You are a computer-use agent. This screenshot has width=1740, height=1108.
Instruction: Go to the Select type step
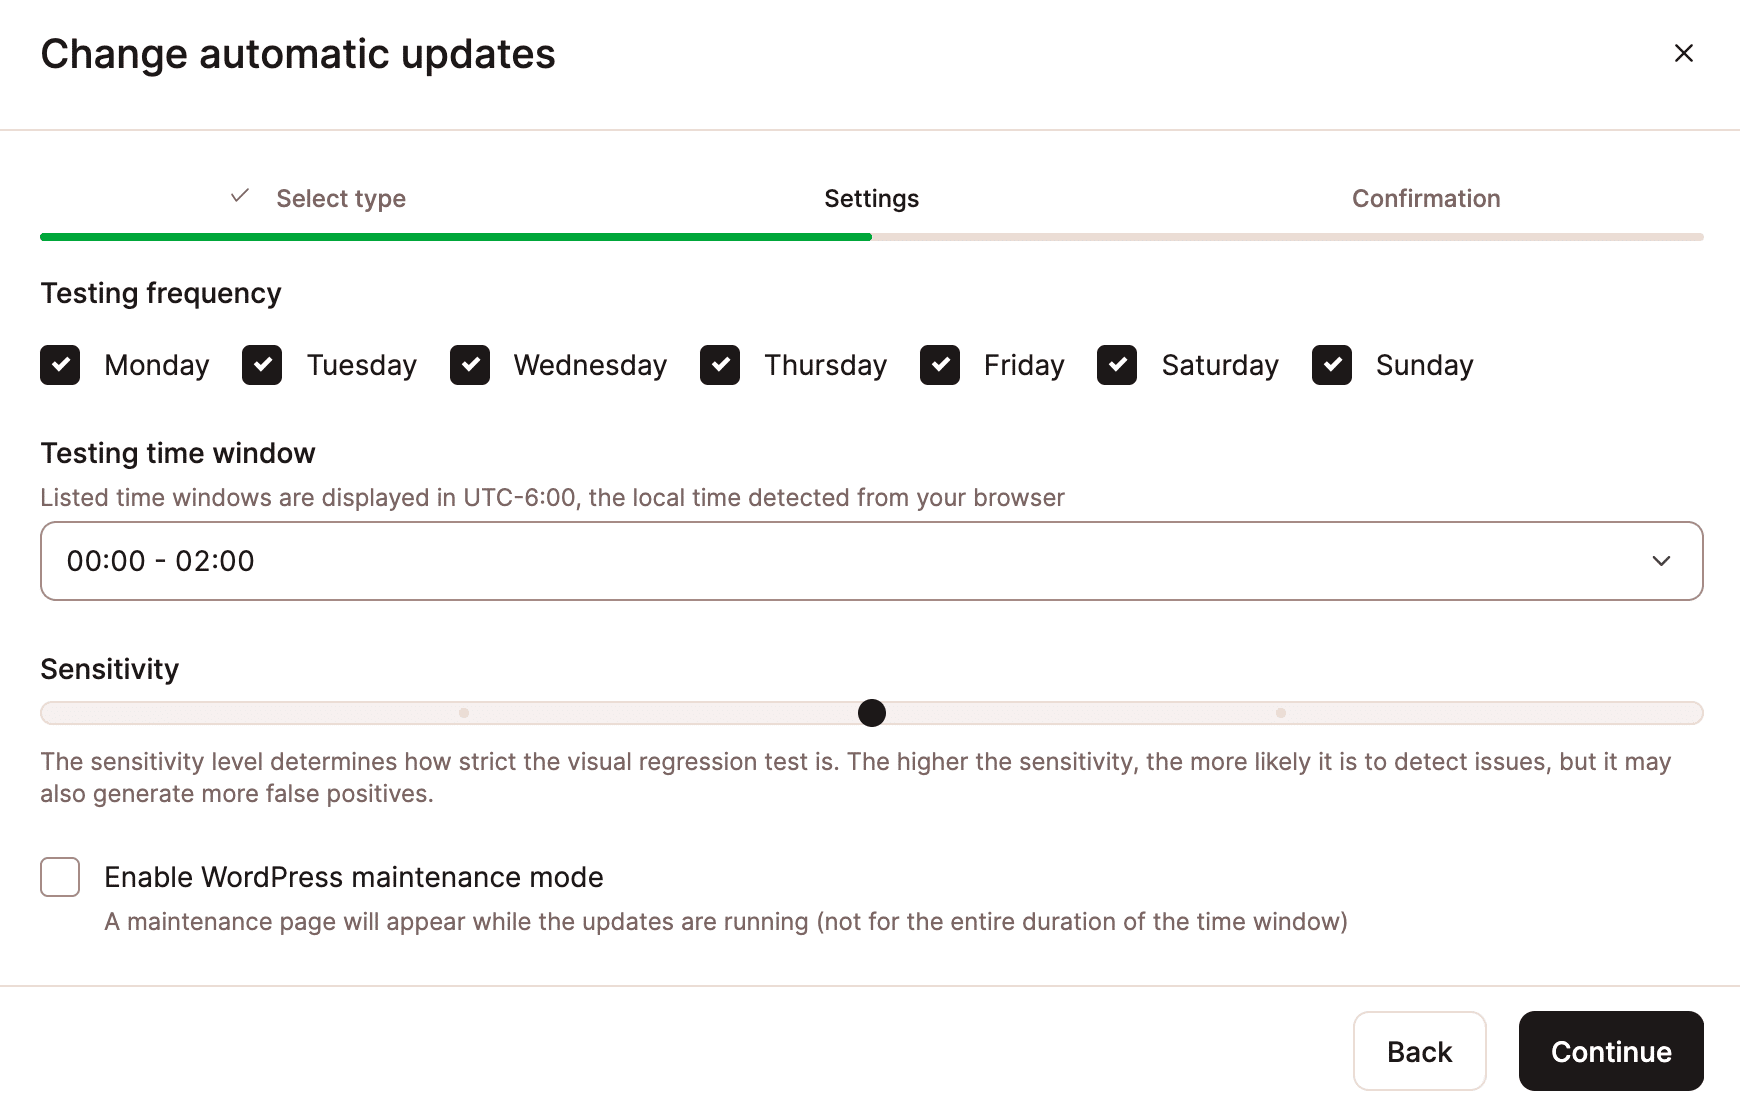click(x=341, y=199)
